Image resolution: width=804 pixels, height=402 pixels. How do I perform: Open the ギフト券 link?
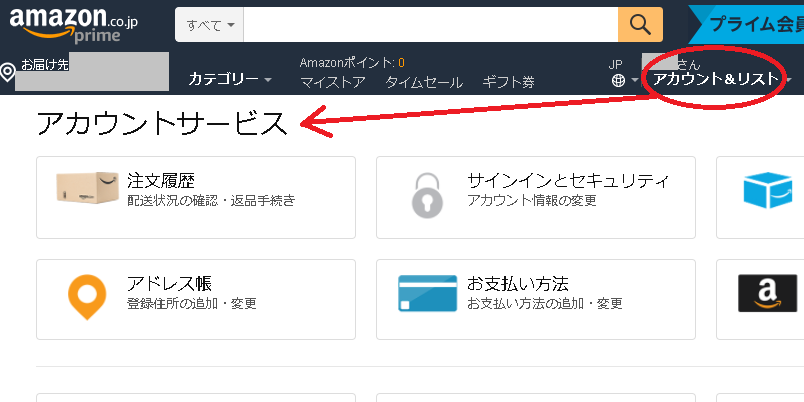click(508, 82)
